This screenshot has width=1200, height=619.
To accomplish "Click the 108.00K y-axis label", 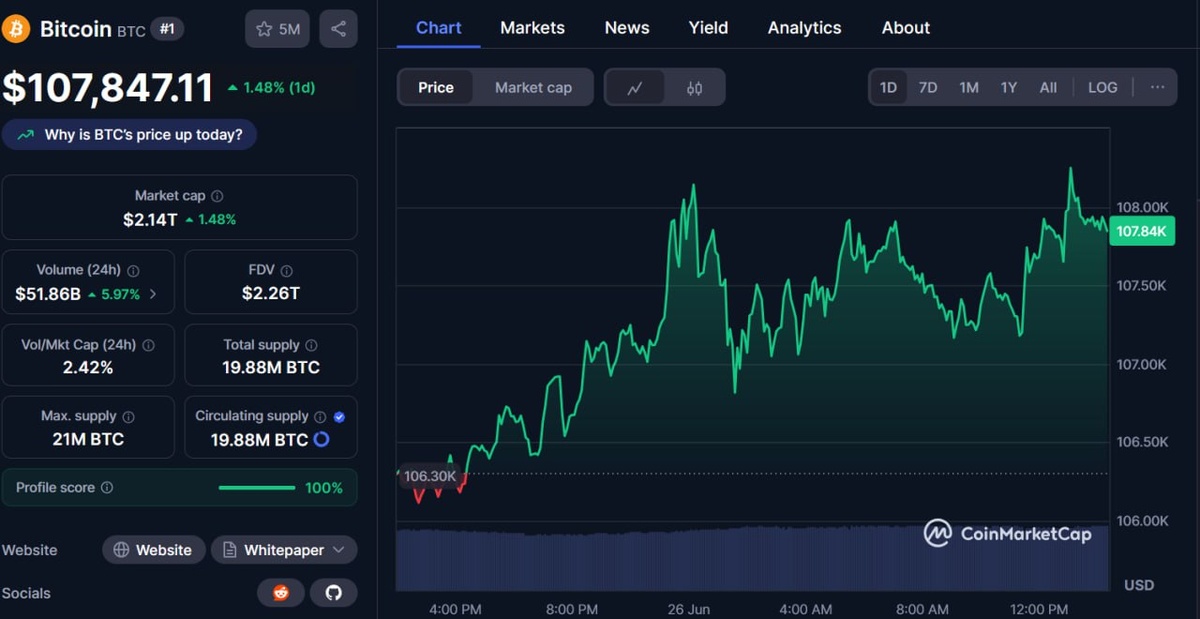I will click(x=1142, y=207).
